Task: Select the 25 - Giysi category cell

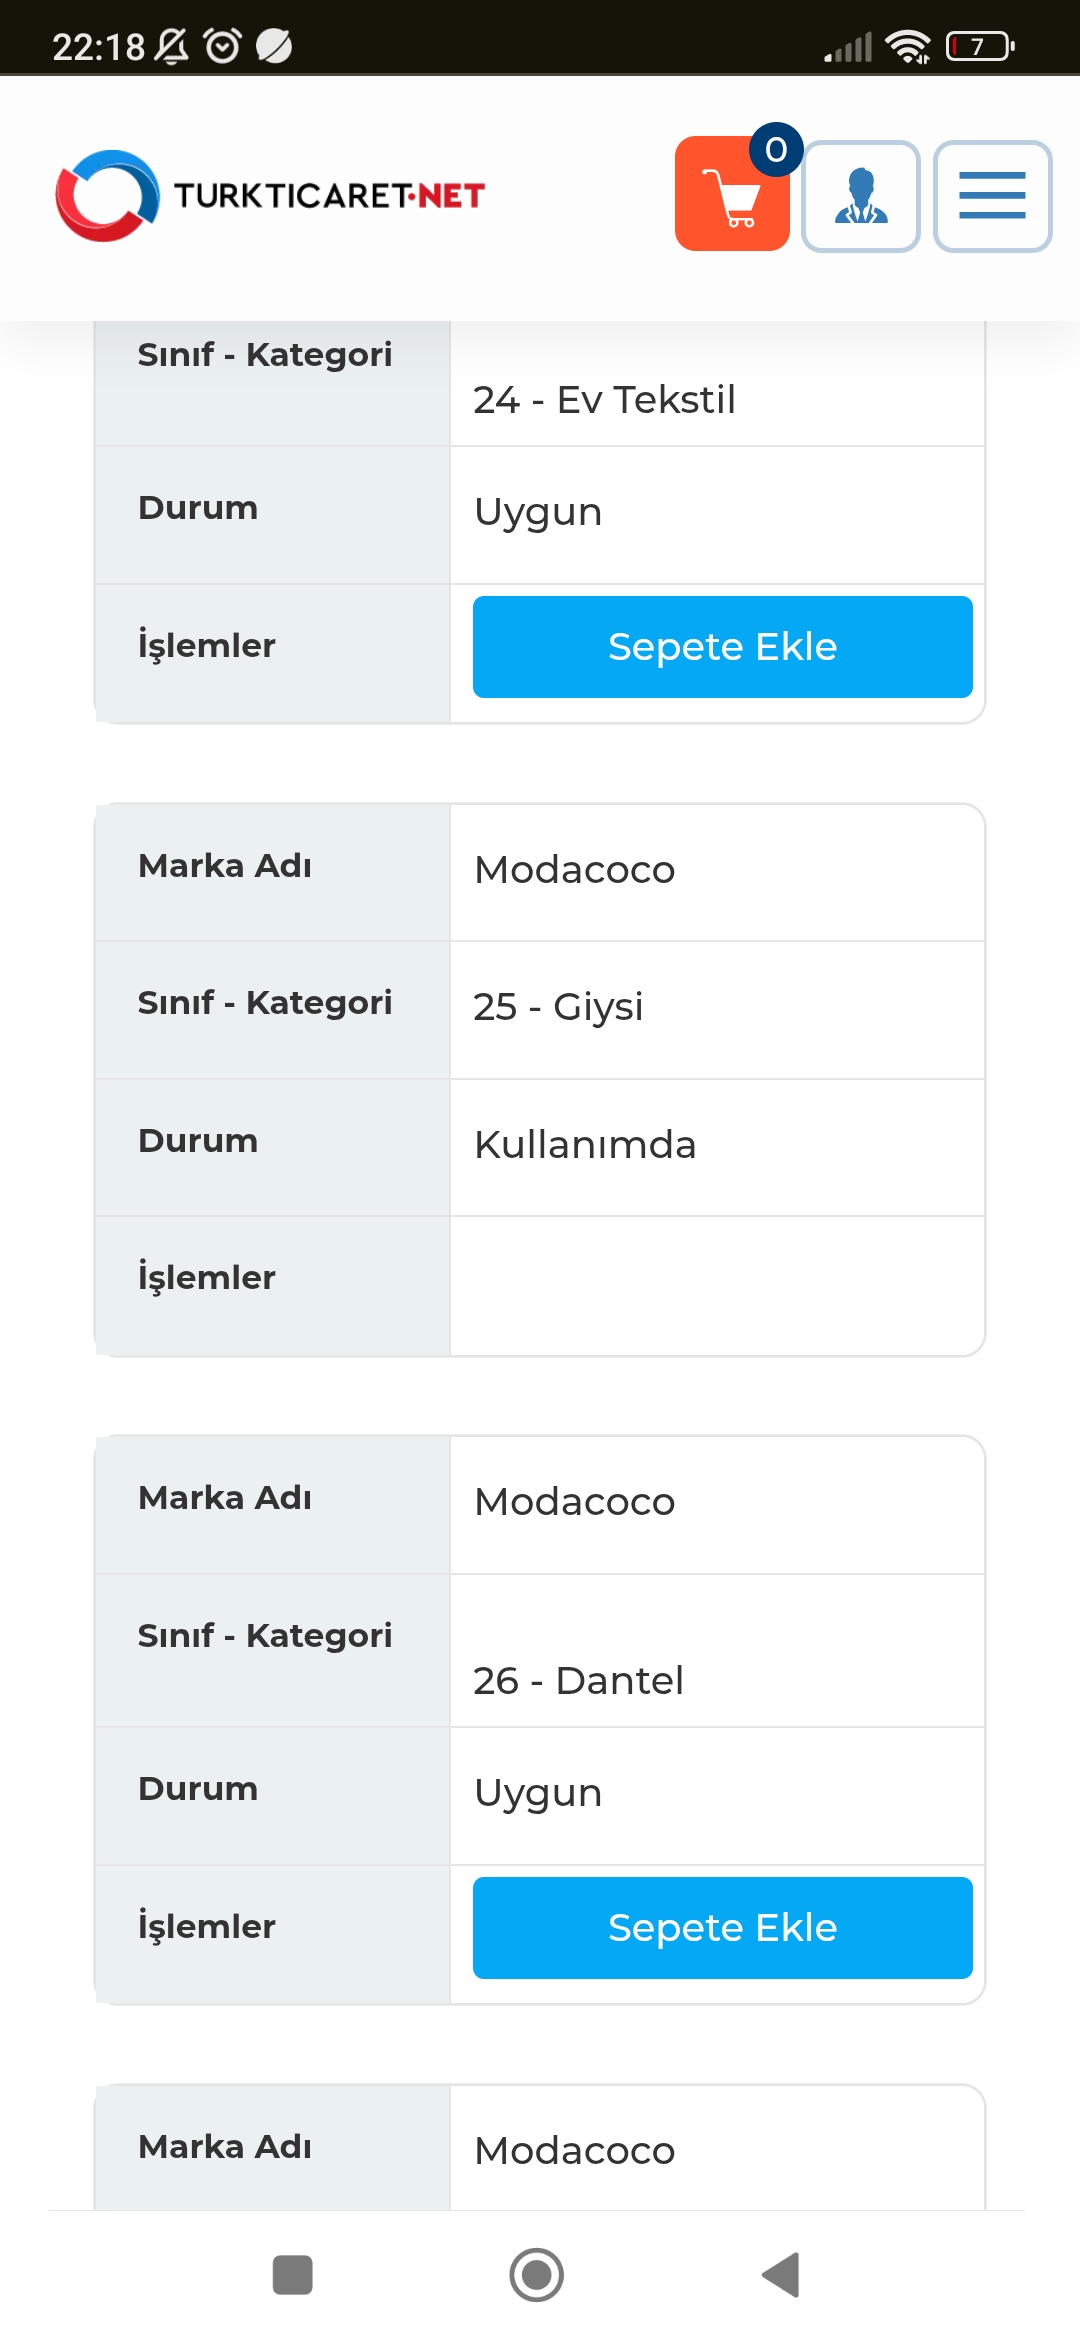Action: (x=717, y=1009)
